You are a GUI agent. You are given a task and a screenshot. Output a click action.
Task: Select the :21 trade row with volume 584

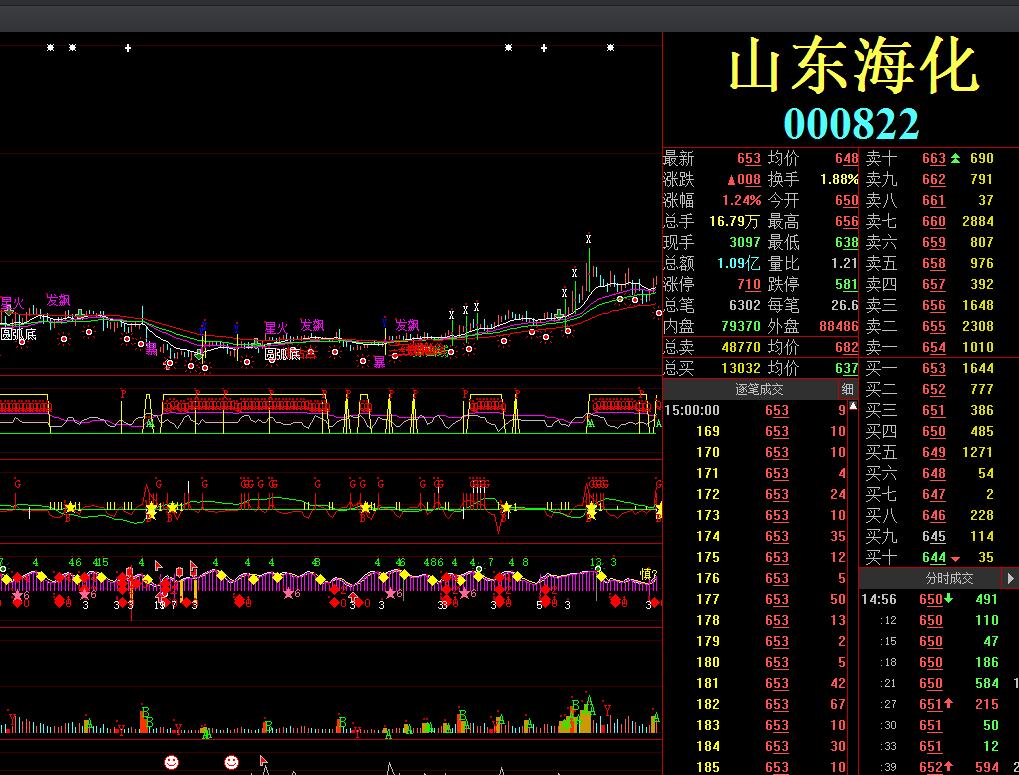(938, 683)
